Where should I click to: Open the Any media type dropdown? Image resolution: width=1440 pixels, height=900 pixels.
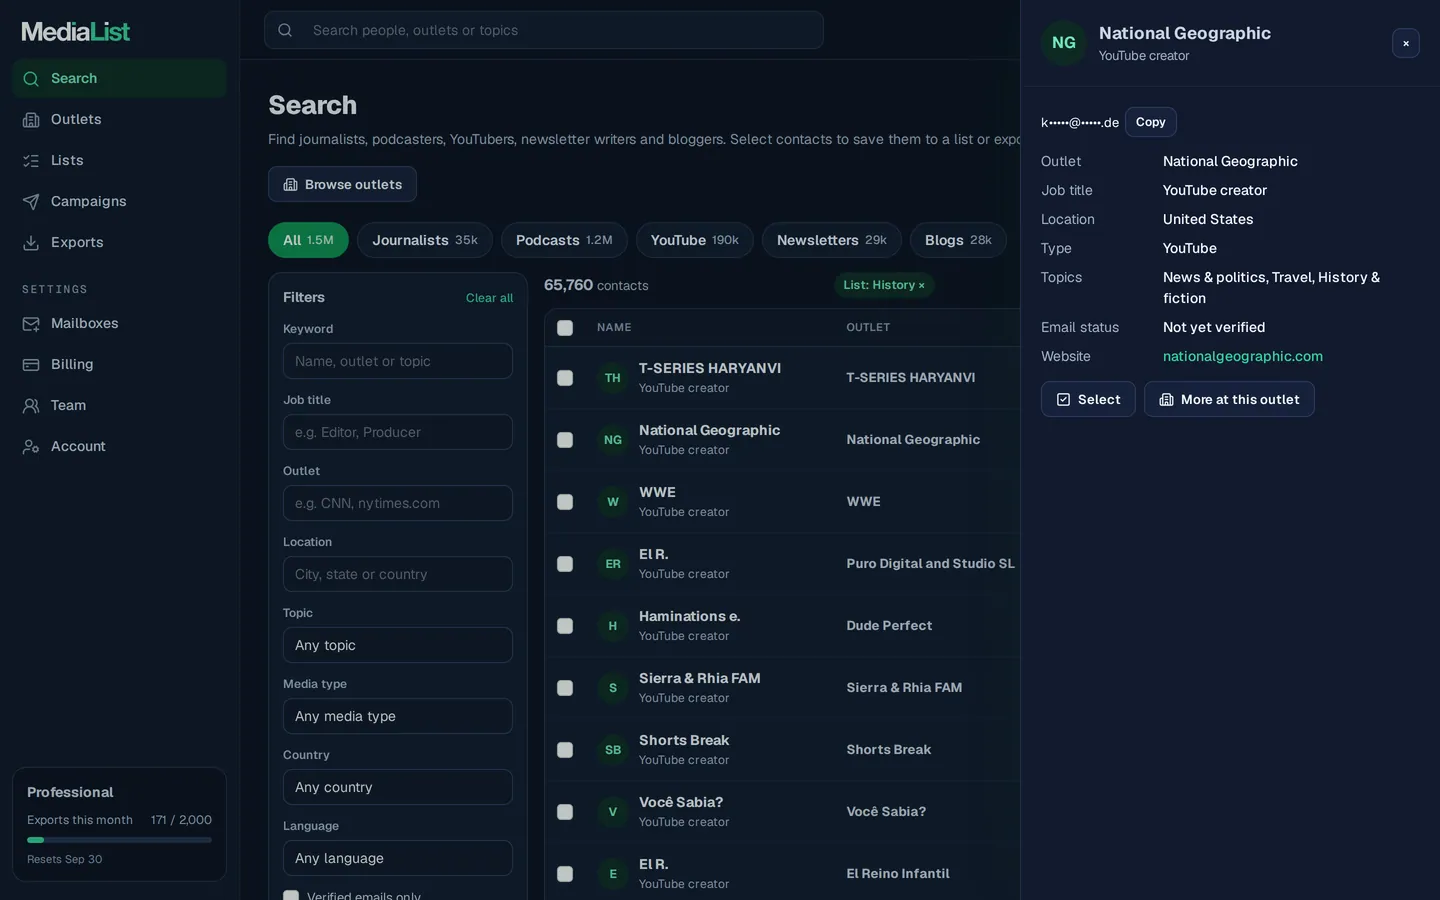pyautogui.click(x=398, y=716)
